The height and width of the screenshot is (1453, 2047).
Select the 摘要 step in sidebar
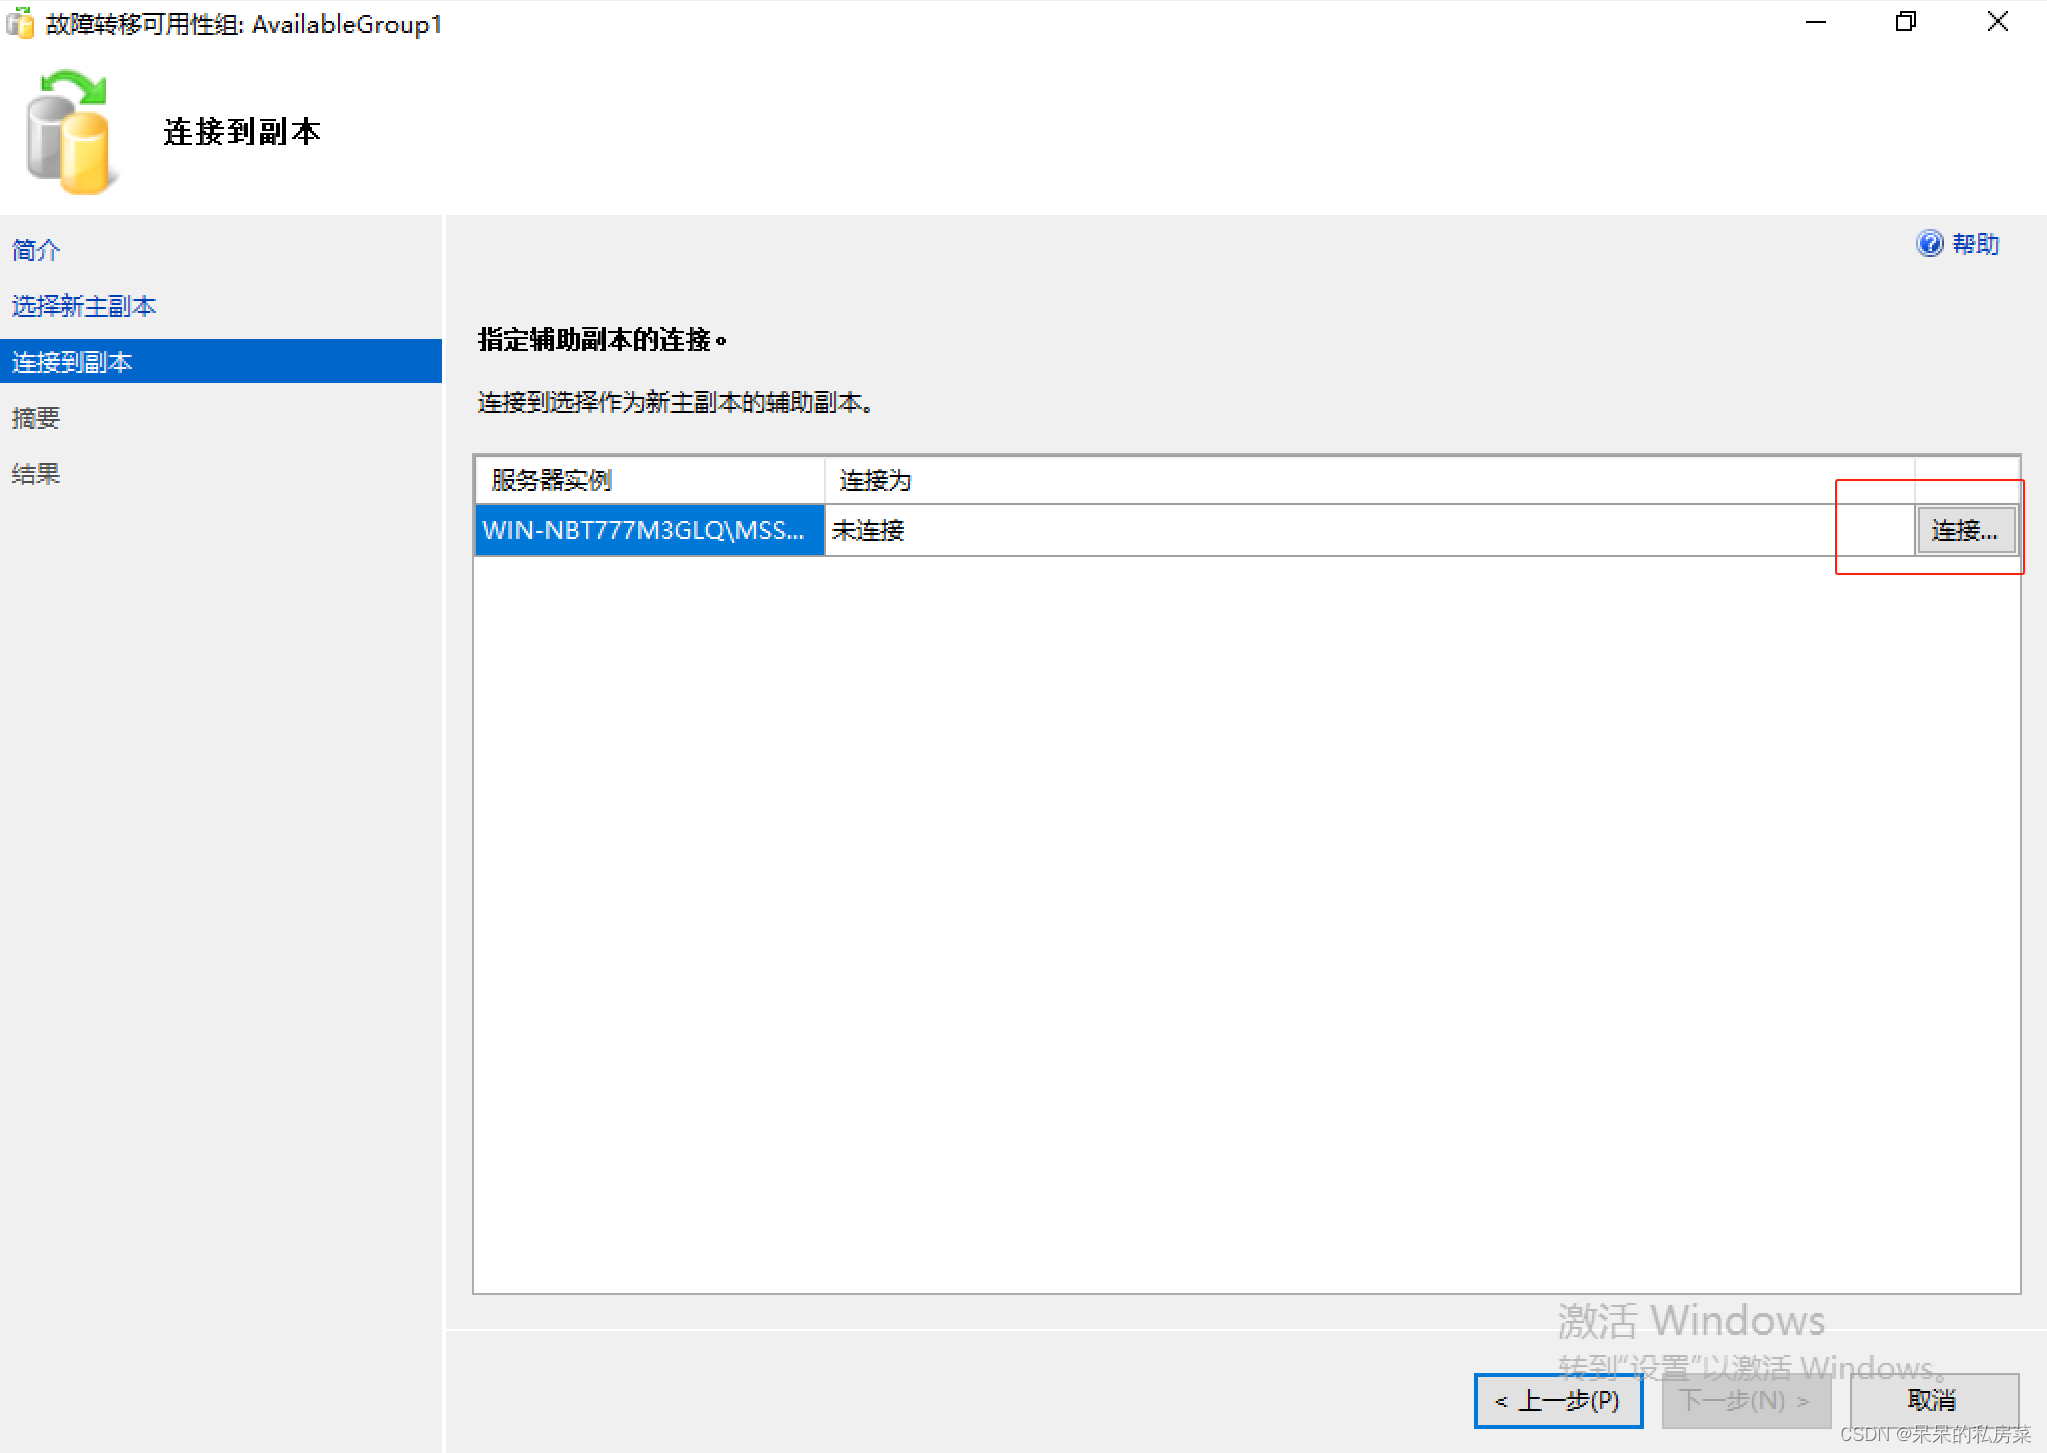[36, 418]
